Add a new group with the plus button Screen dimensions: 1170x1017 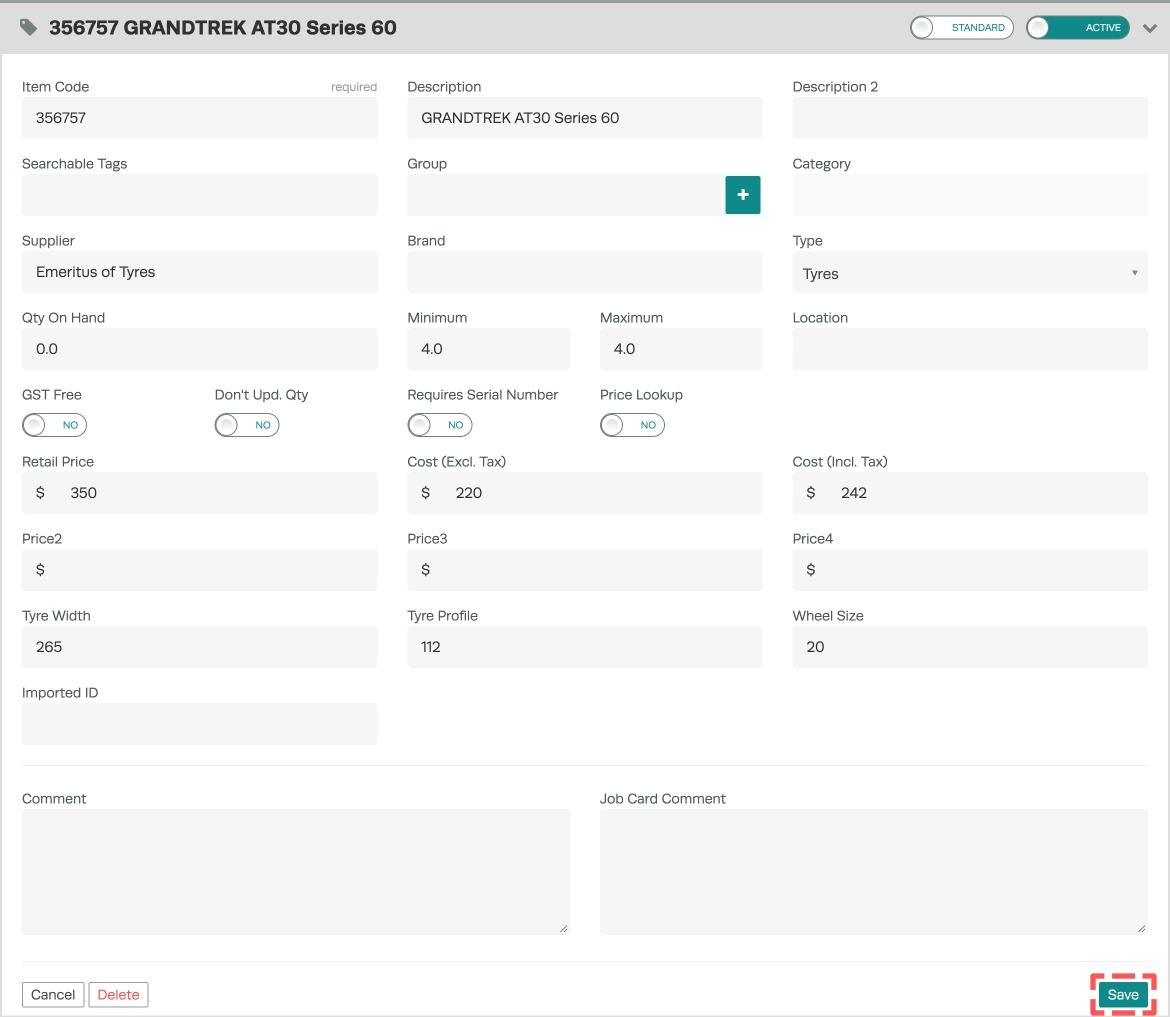[742, 195]
